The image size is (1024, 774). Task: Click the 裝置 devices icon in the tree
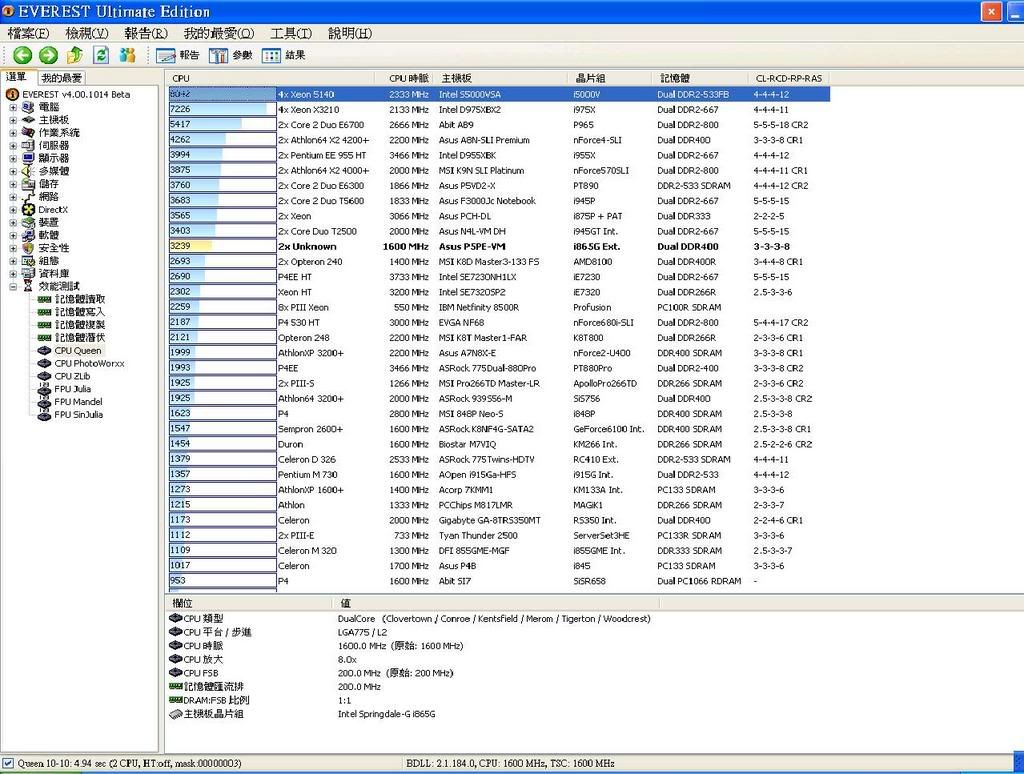coord(28,222)
